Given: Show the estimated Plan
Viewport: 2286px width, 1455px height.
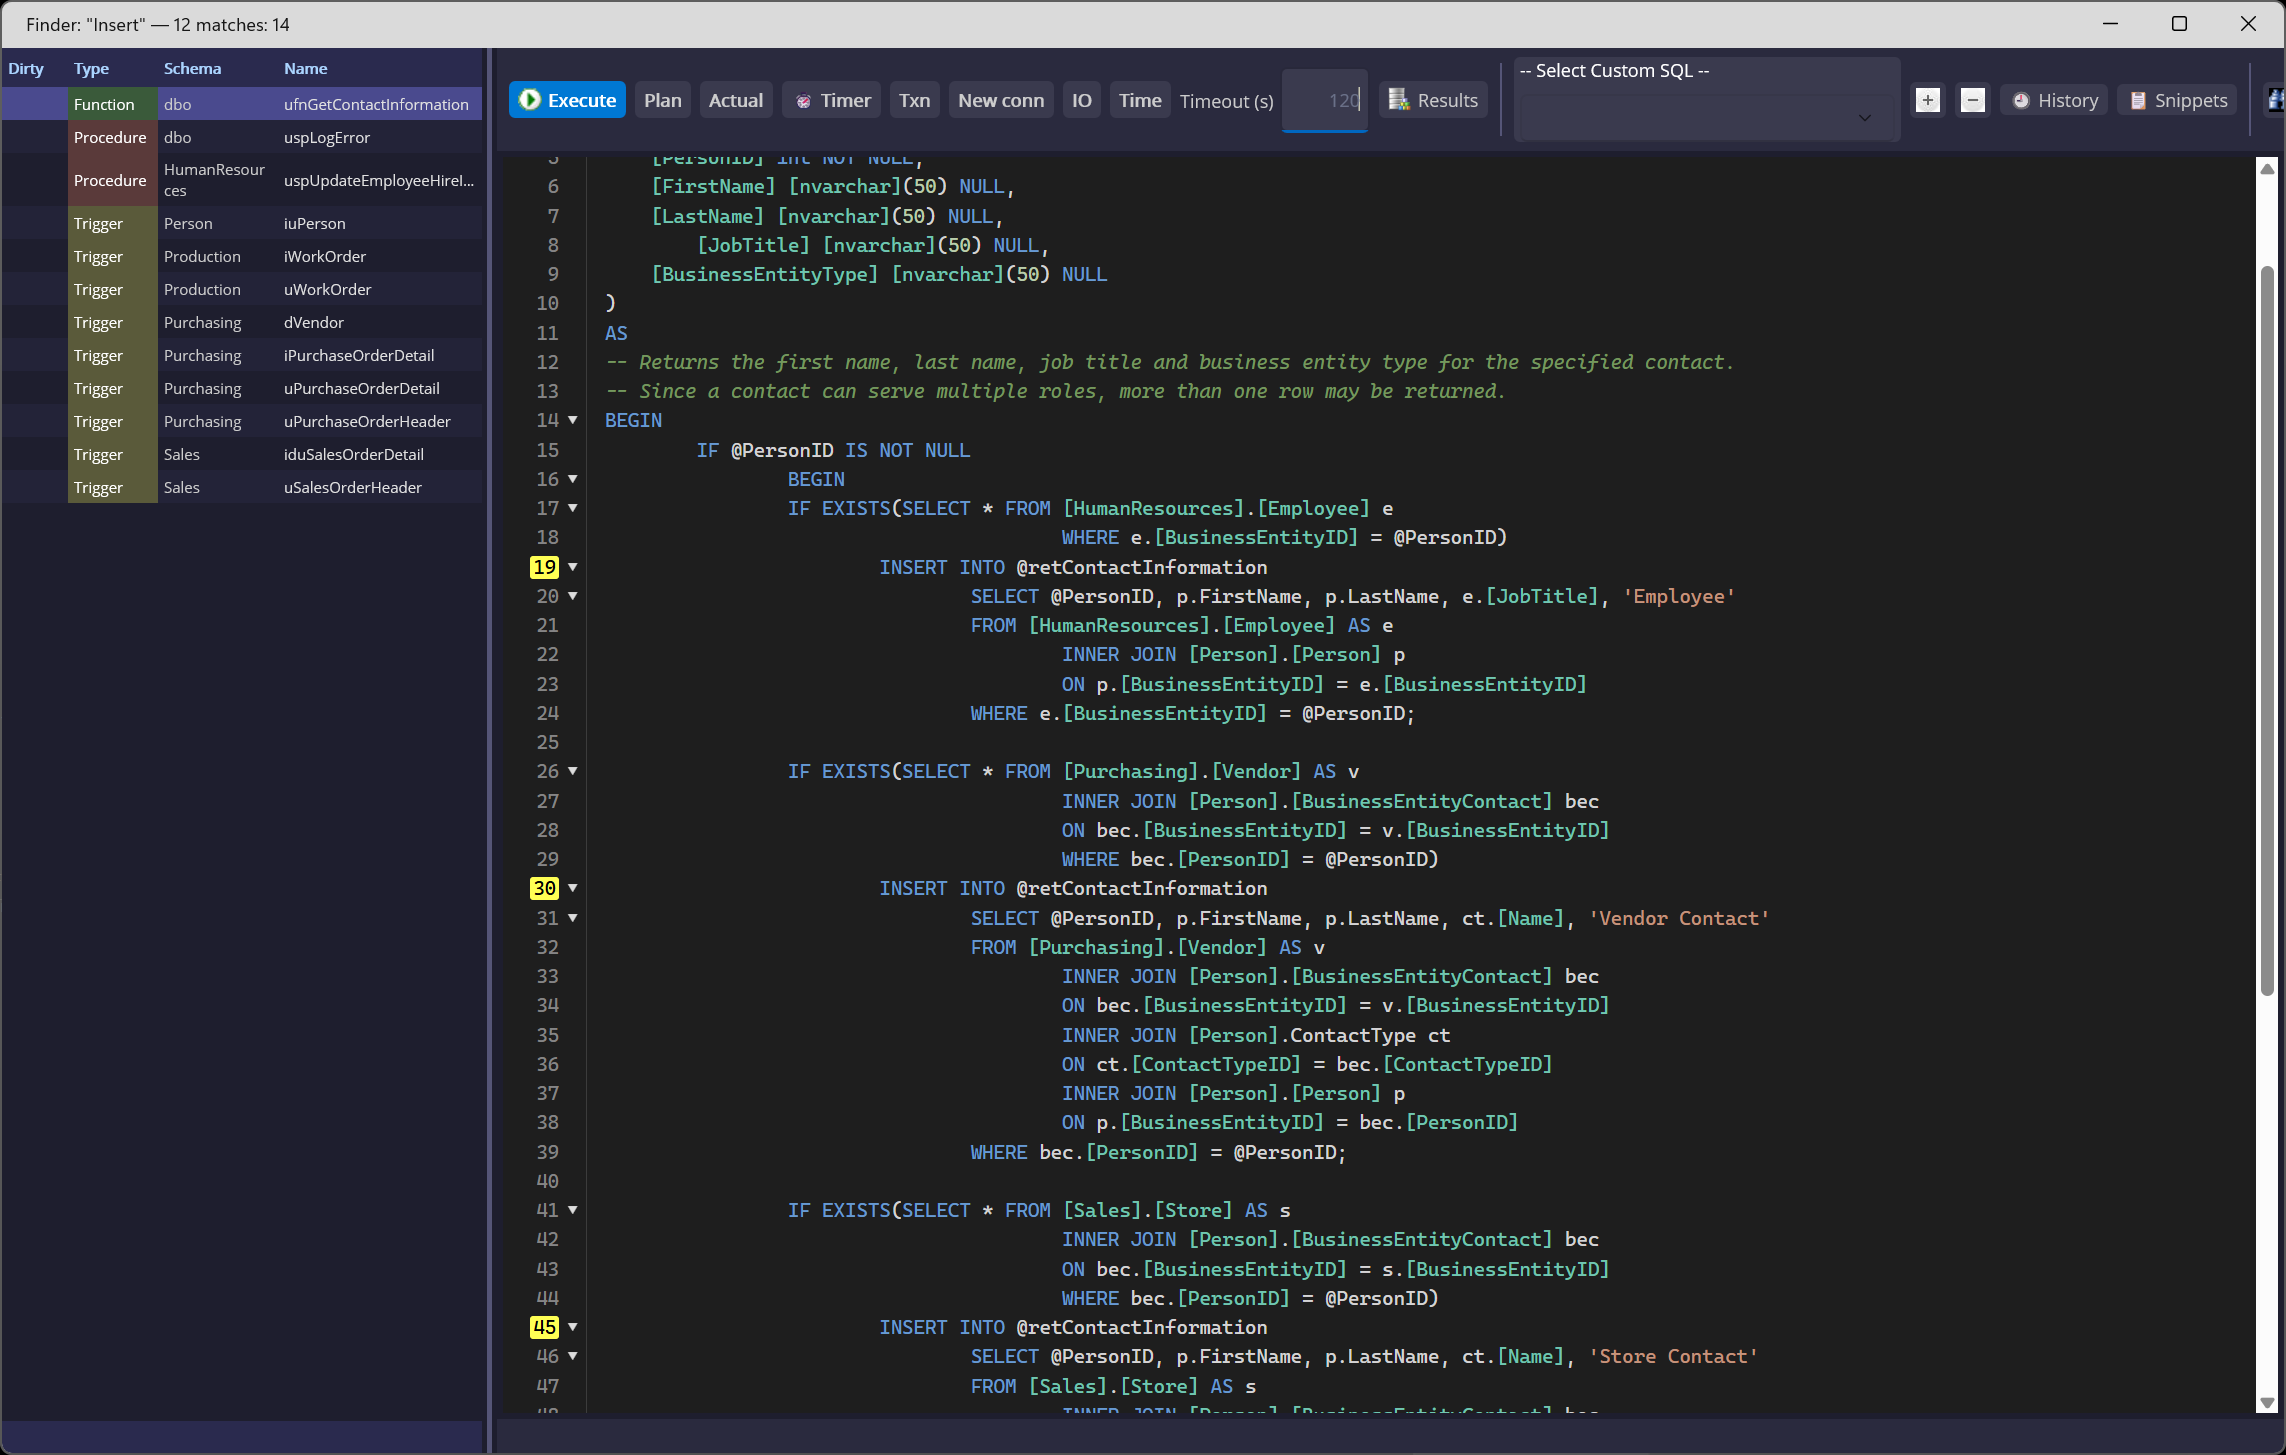Looking at the screenshot, I should 662,100.
